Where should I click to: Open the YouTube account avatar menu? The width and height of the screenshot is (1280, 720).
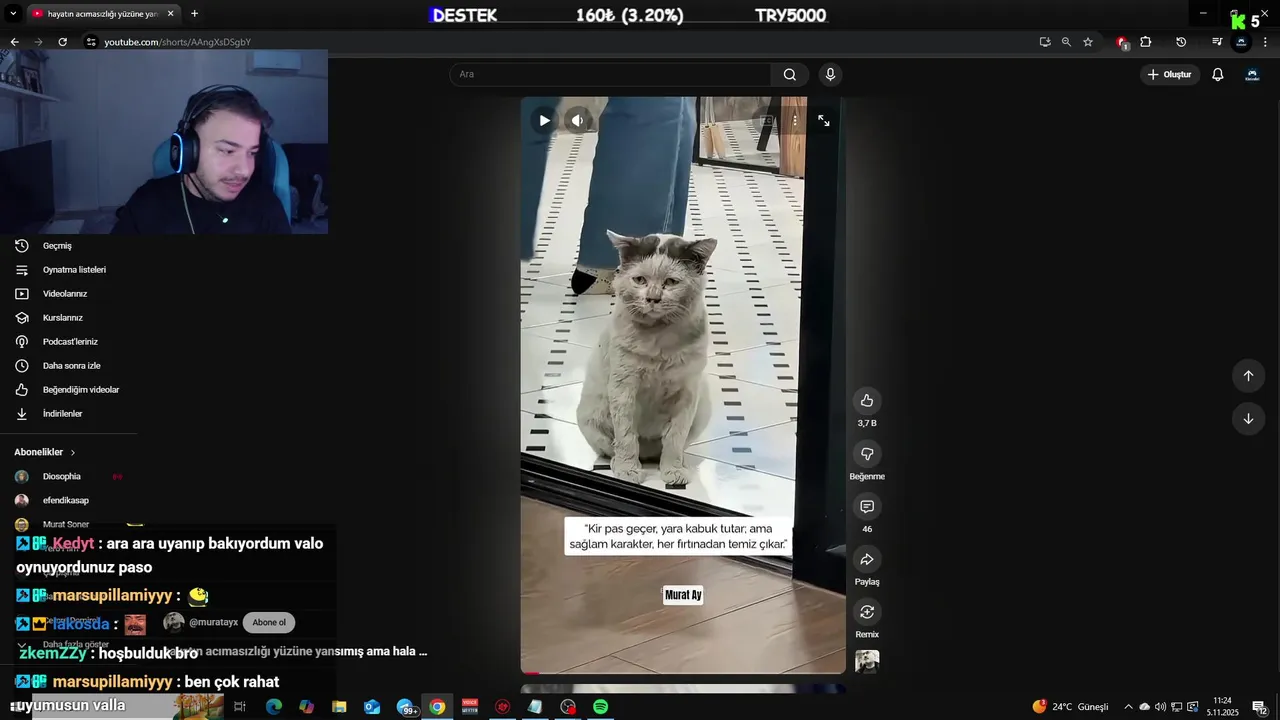coord(1252,74)
